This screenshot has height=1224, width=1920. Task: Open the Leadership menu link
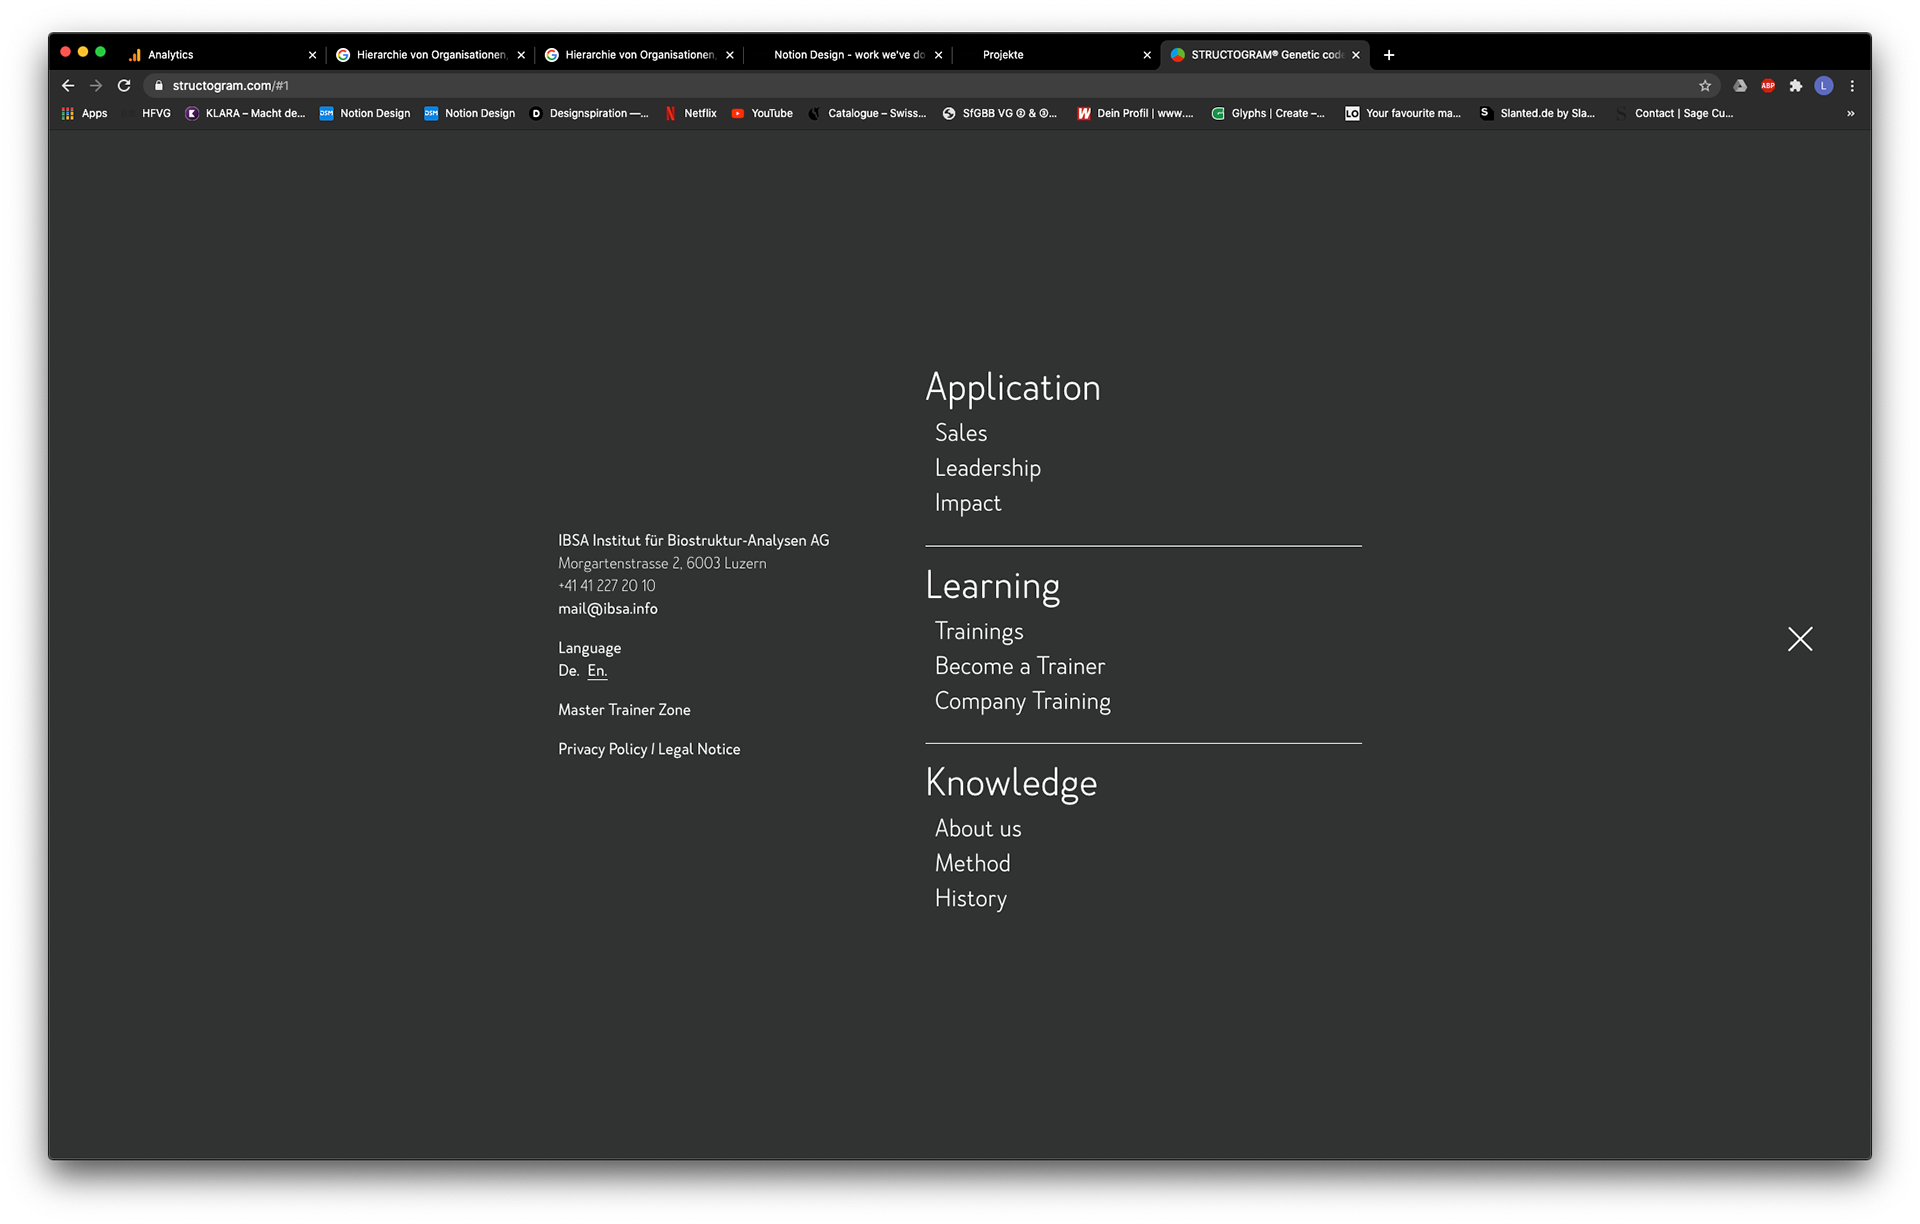[987, 468]
